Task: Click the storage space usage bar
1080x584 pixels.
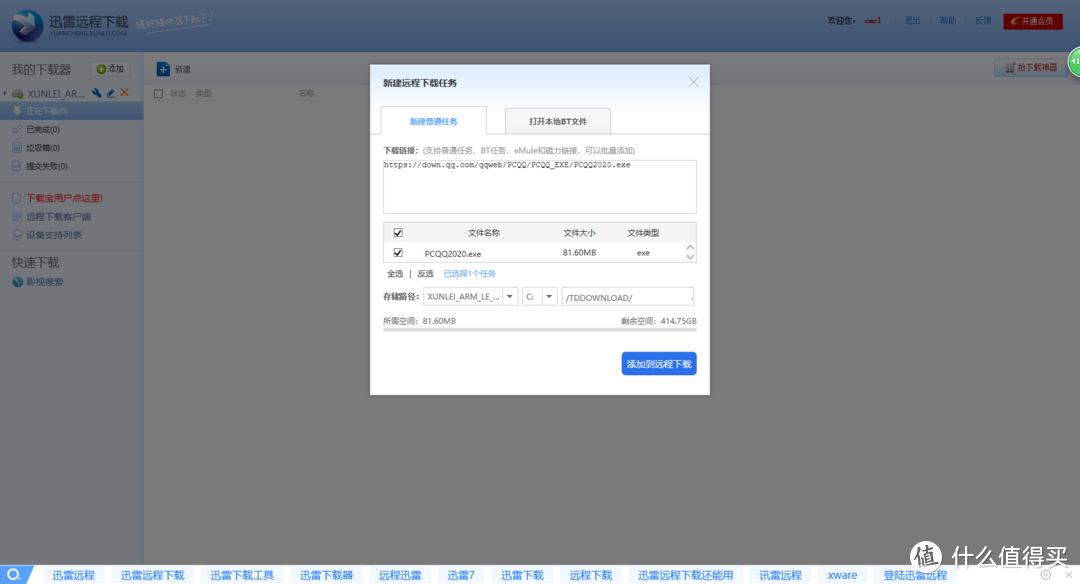Action: coord(540,330)
